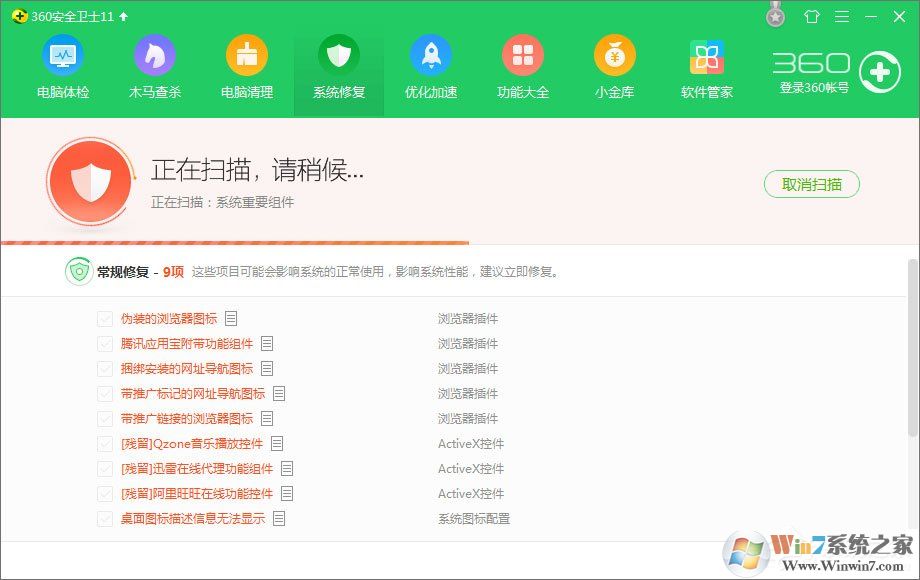
Task: Open details for 带推广标记的网址导航图标
Action: point(277,393)
